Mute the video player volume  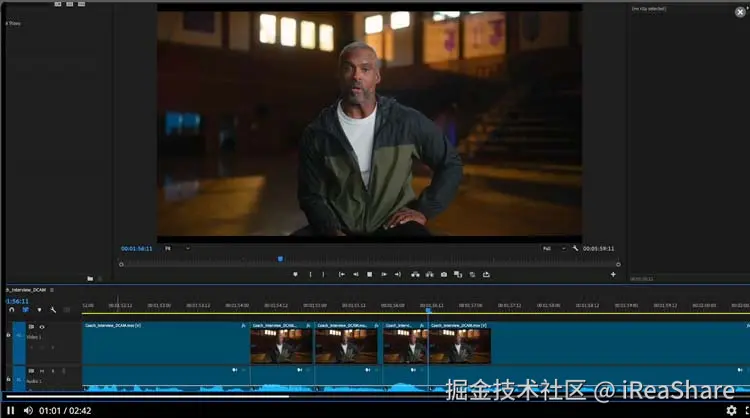28,410
